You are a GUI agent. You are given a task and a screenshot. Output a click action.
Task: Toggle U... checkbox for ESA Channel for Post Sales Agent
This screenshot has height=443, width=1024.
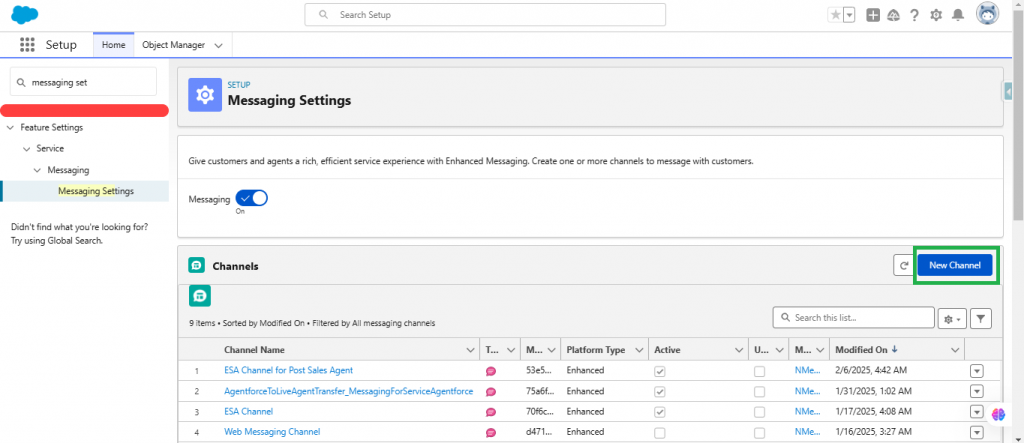[760, 370]
